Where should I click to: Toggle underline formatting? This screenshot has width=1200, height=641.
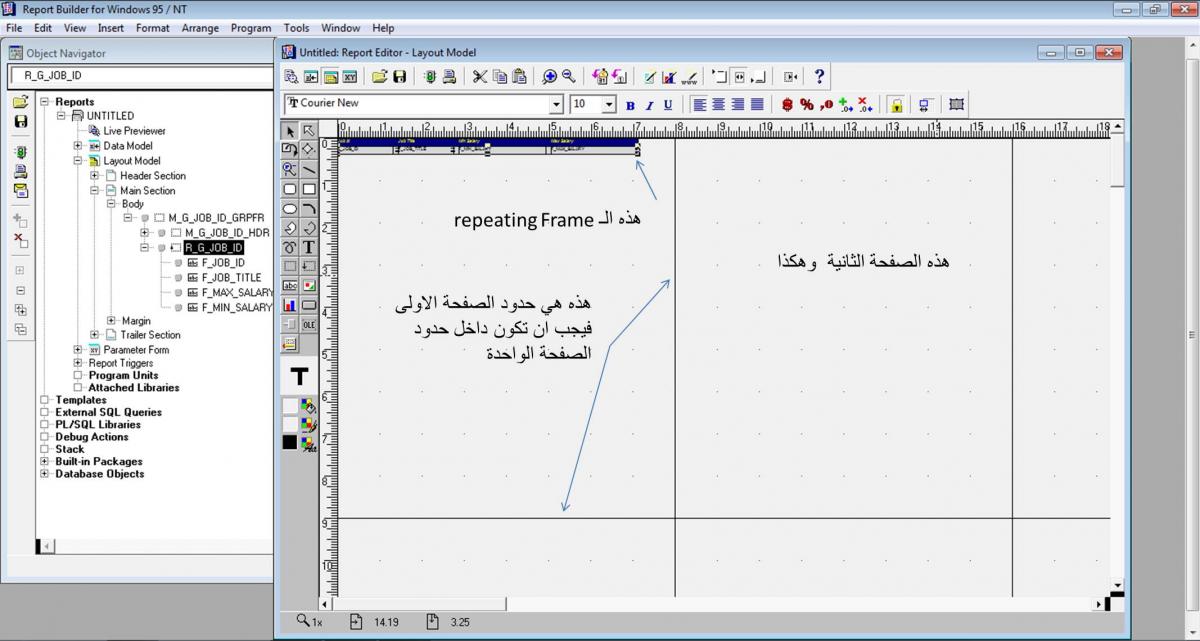(x=668, y=105)
